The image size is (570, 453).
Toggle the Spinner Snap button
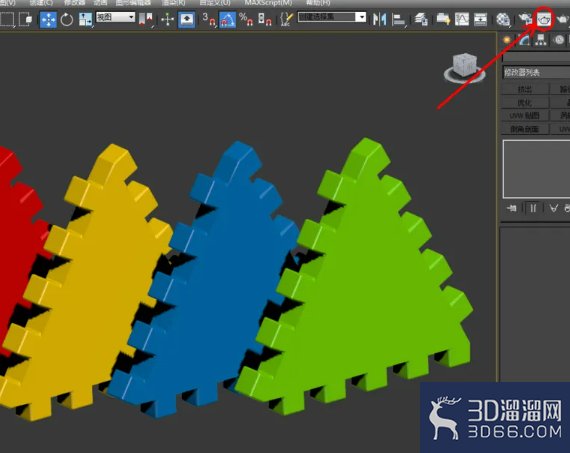(x=265, y=19)
